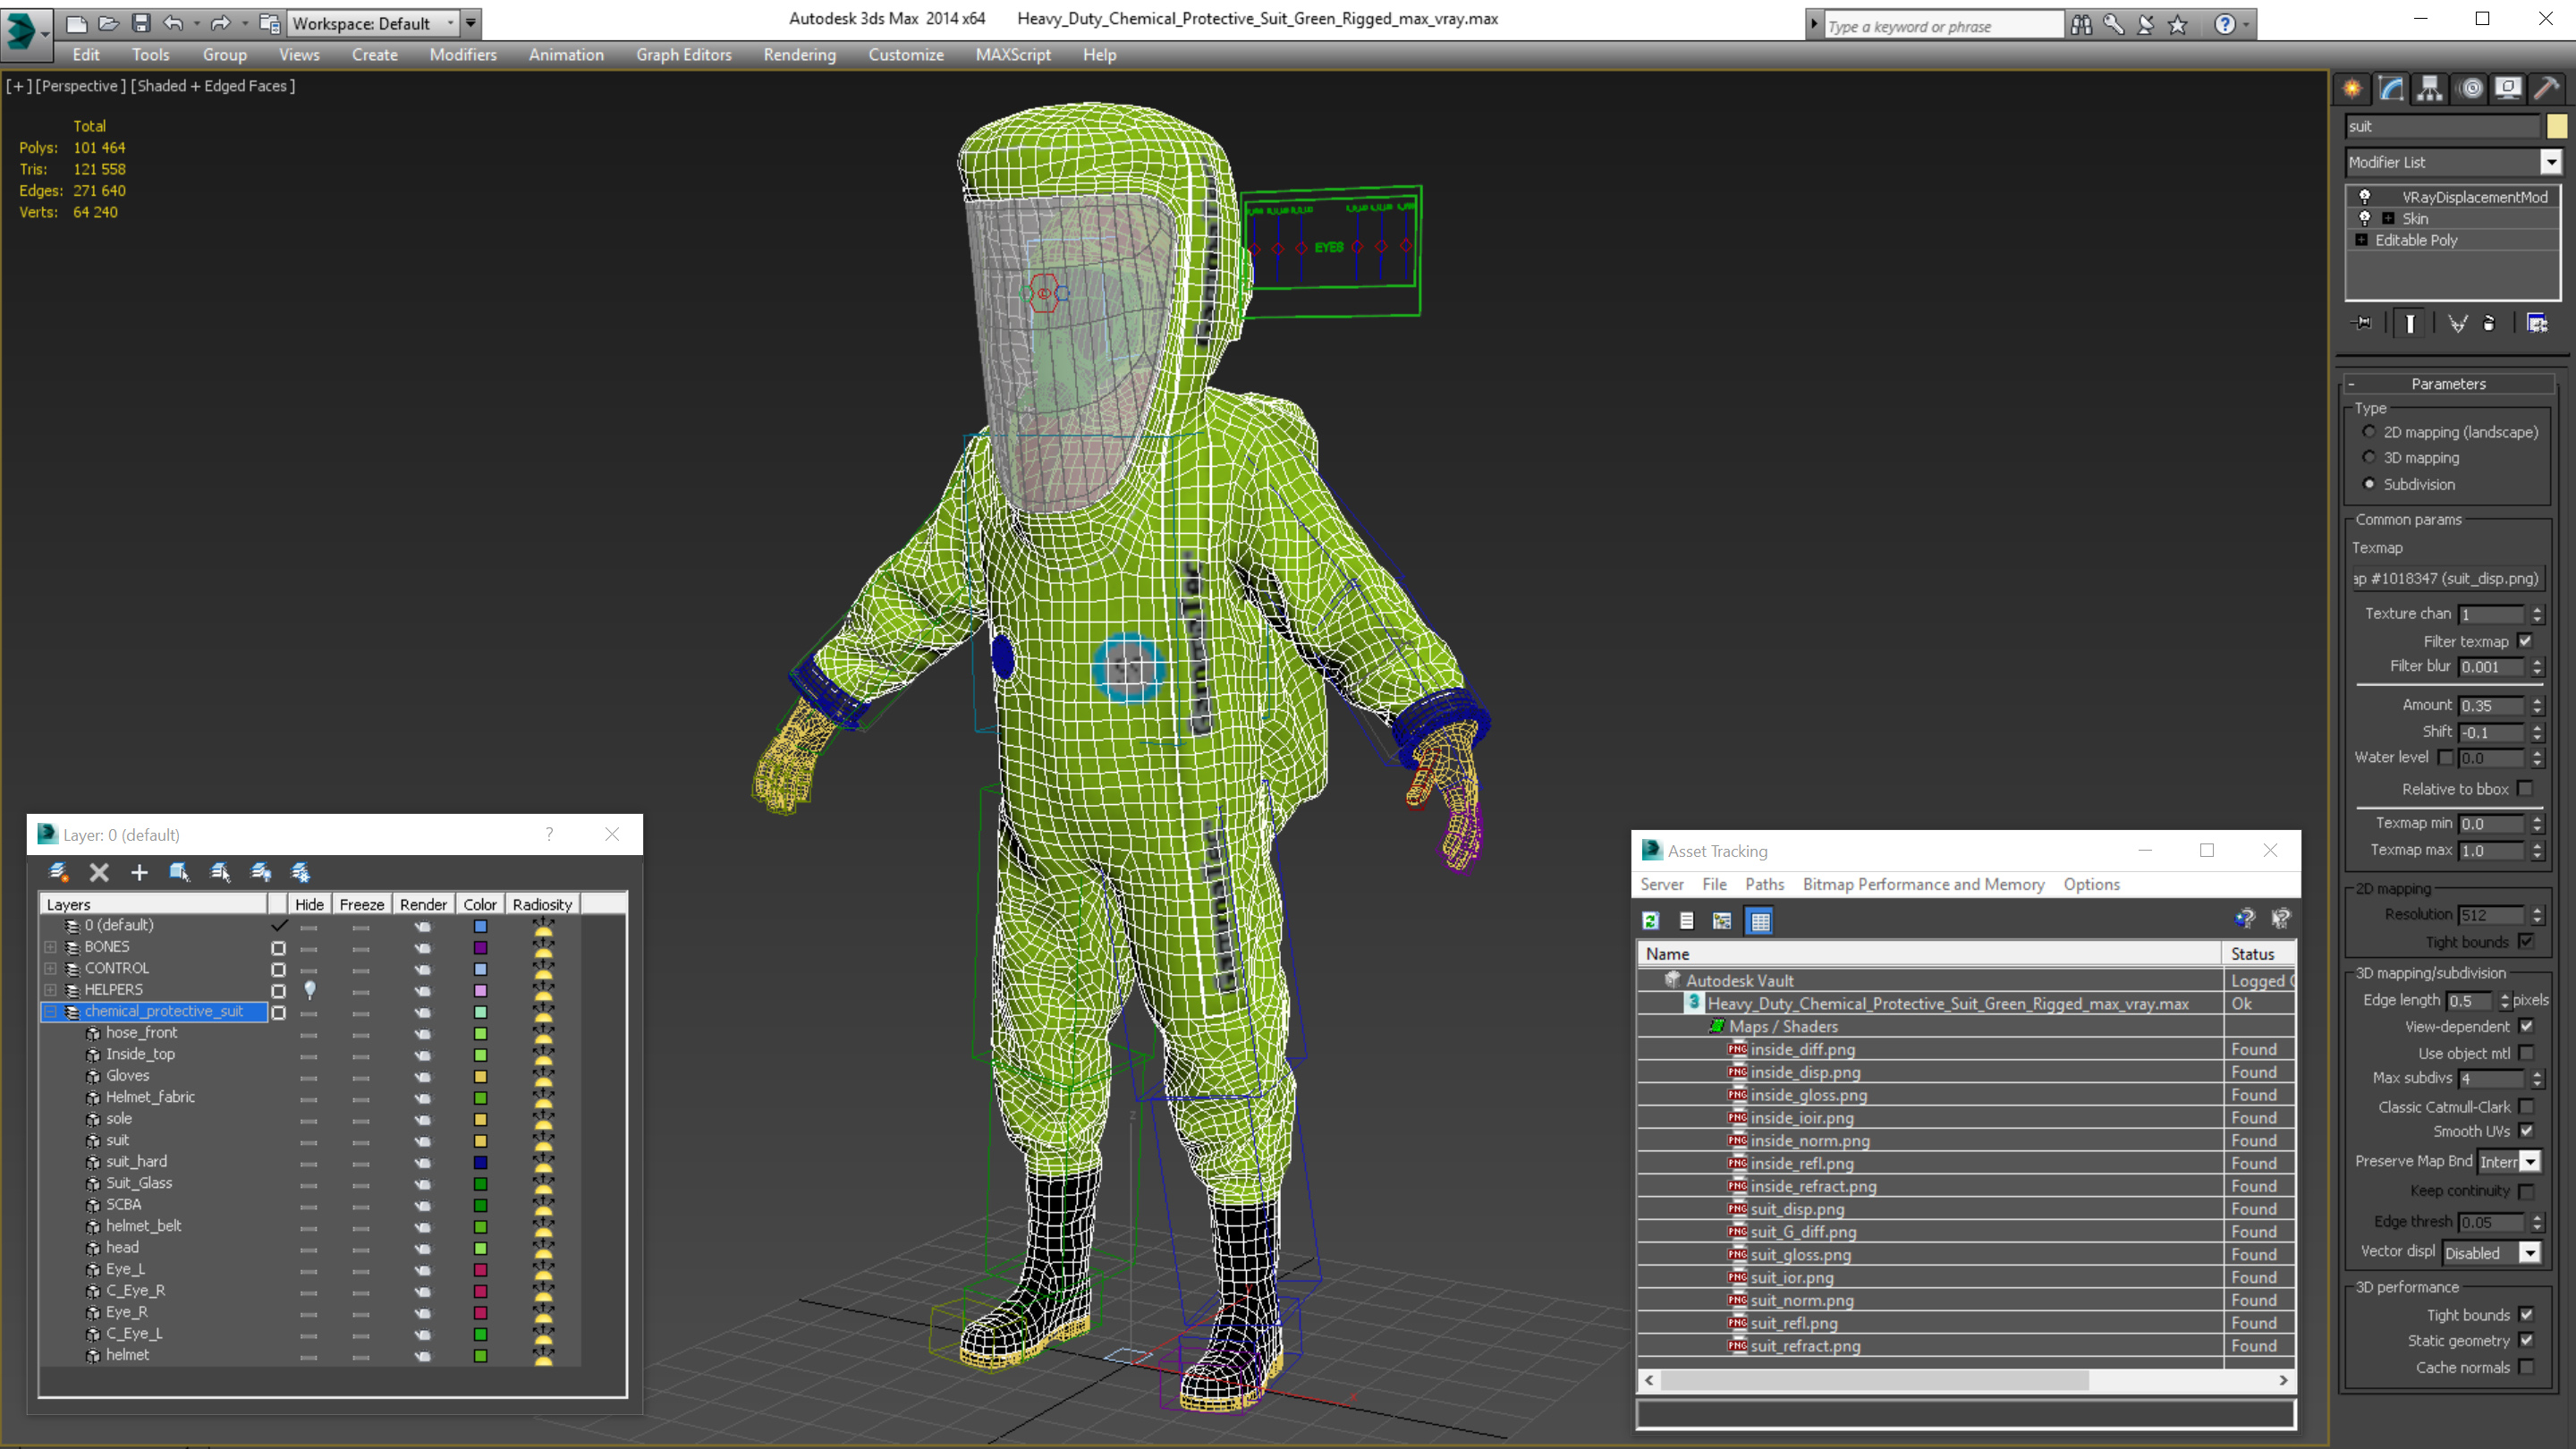Open the Vector displ Disabled dropdown
Image resolution: width=2576 pixels, height=1449 pixels.
pyautogui.click(x=2529, y=1253)
